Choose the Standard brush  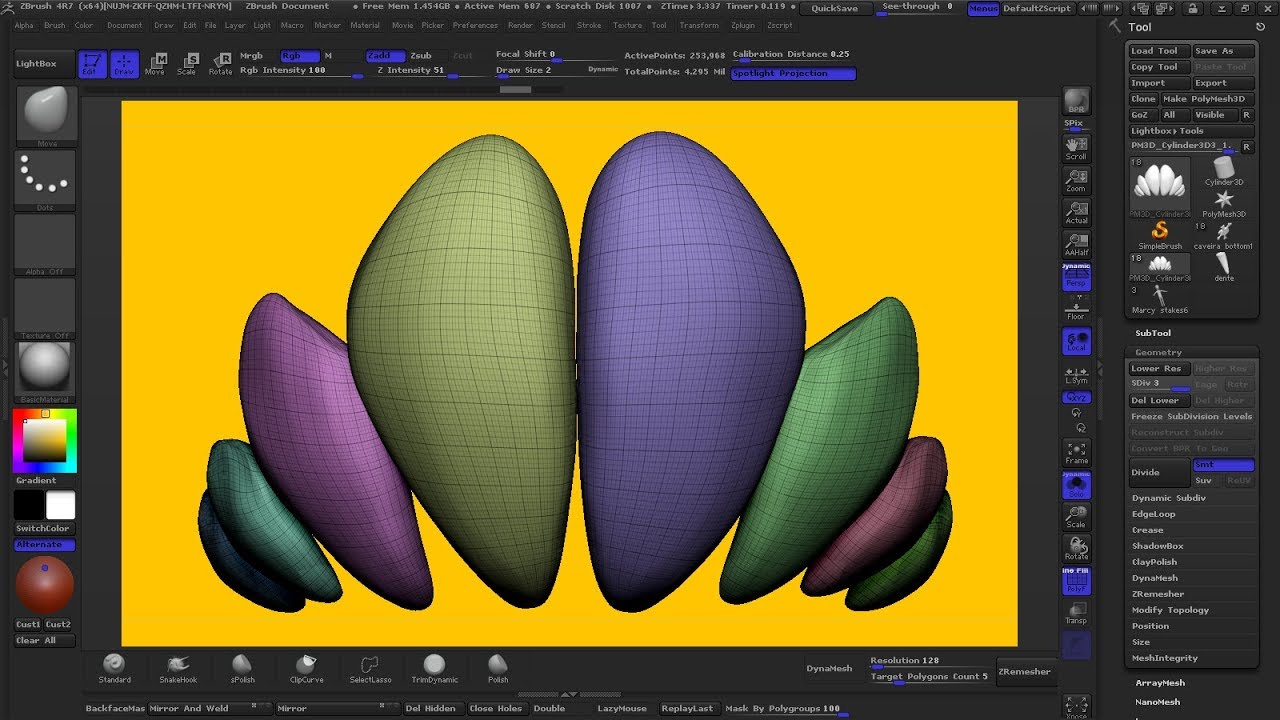point(114,669)
